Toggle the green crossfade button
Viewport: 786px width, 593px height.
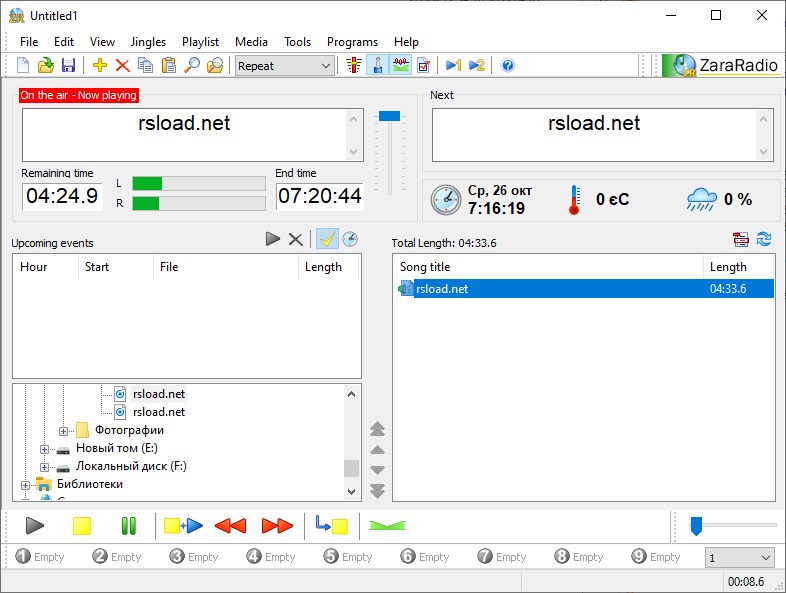click(387, 525)
